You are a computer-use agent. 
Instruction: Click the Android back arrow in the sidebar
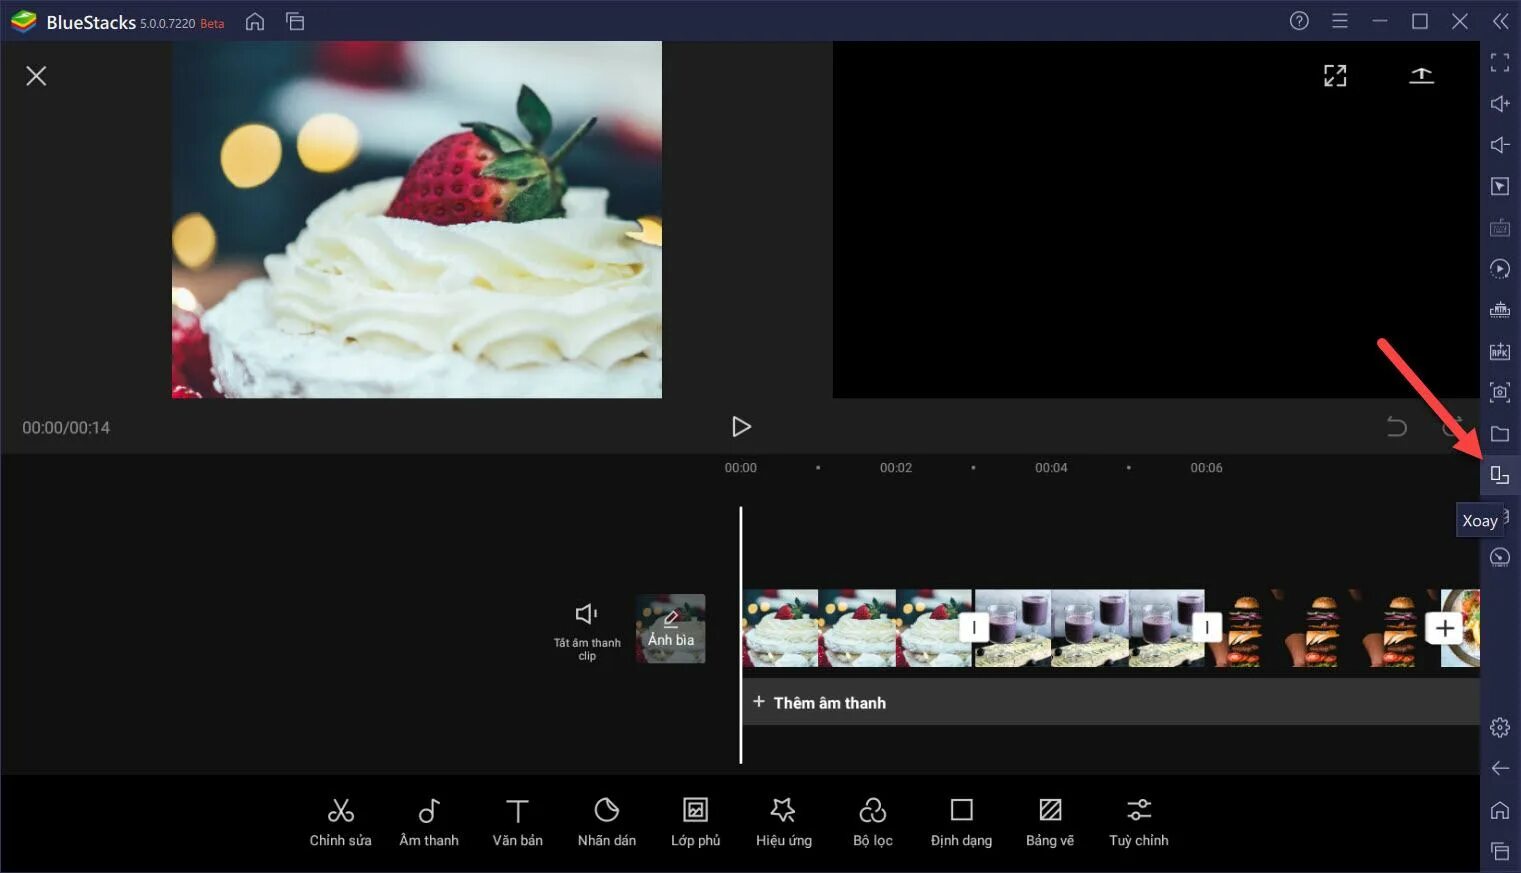pos(1500,768)
